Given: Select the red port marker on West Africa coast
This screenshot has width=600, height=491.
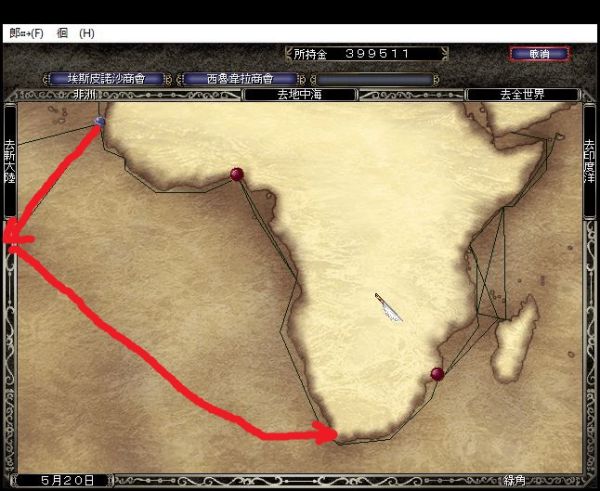Looking at the screenshot, I should tap(237, 174).
